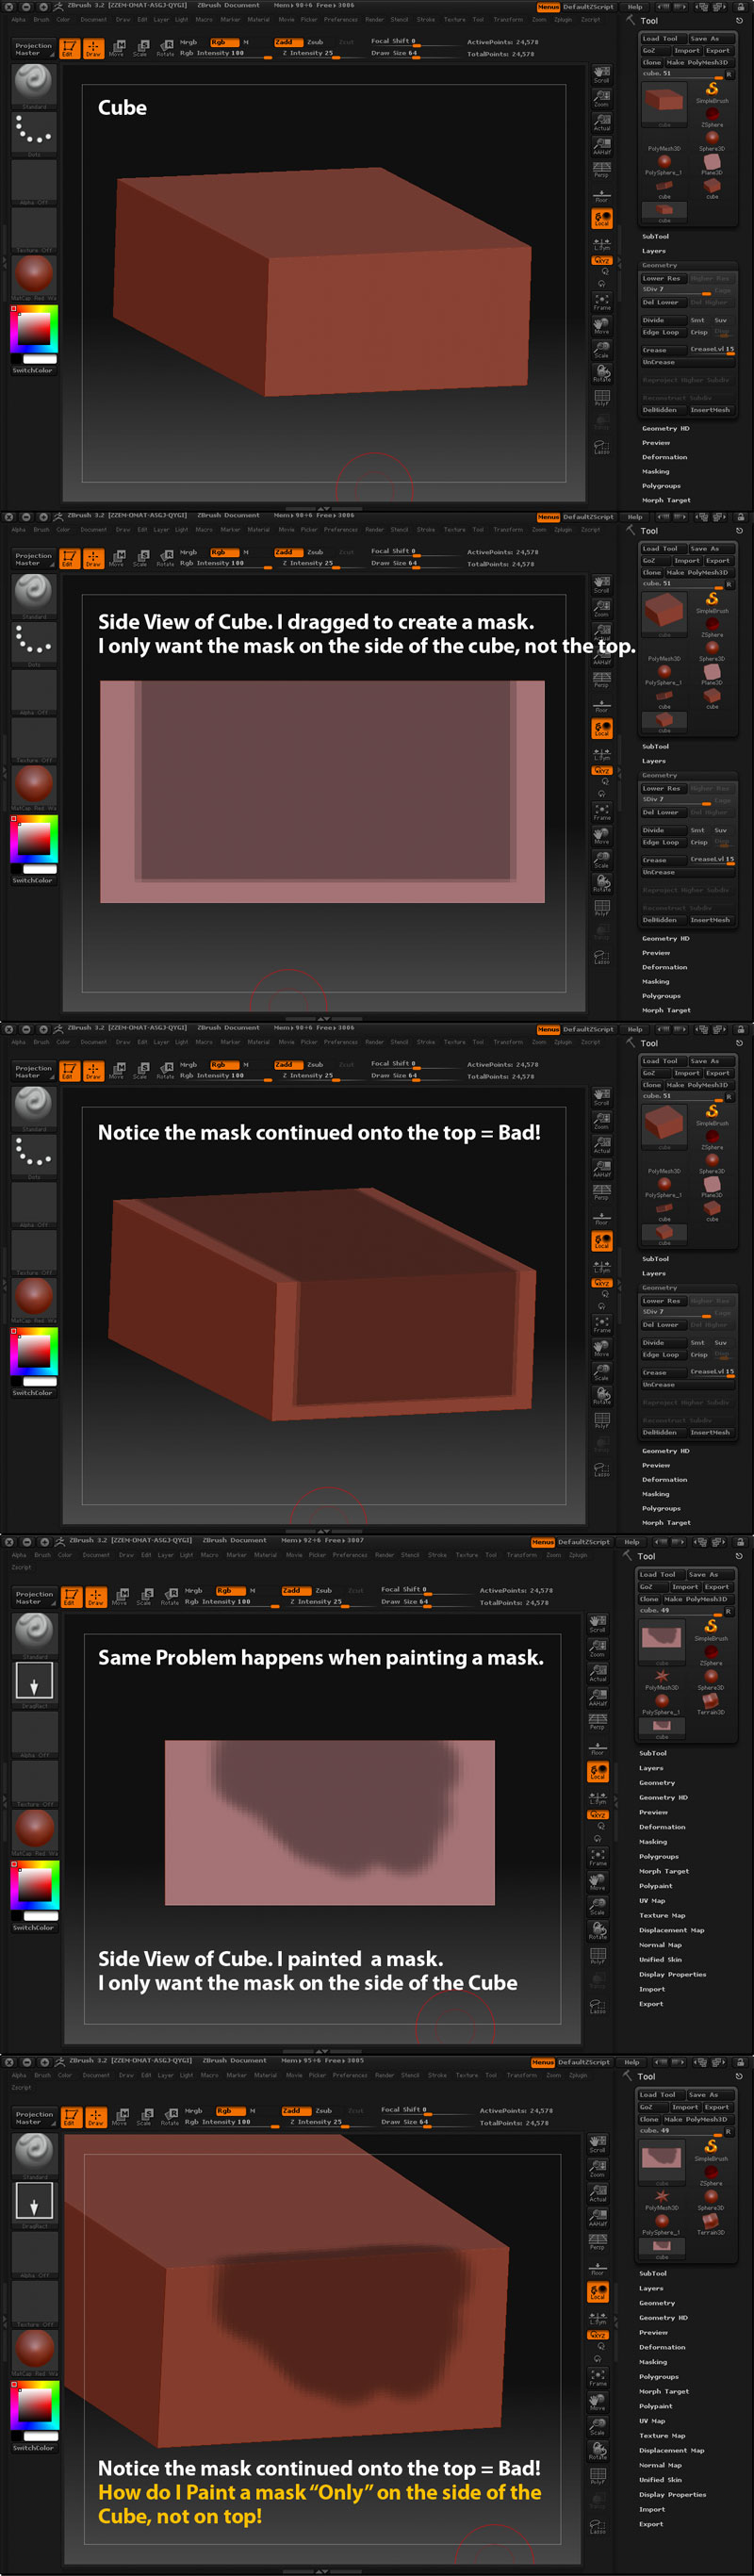Open MatCap Red Wax material in Cube screenshot
This screenshot has height=2576, width=754.
tap(33, 276)
